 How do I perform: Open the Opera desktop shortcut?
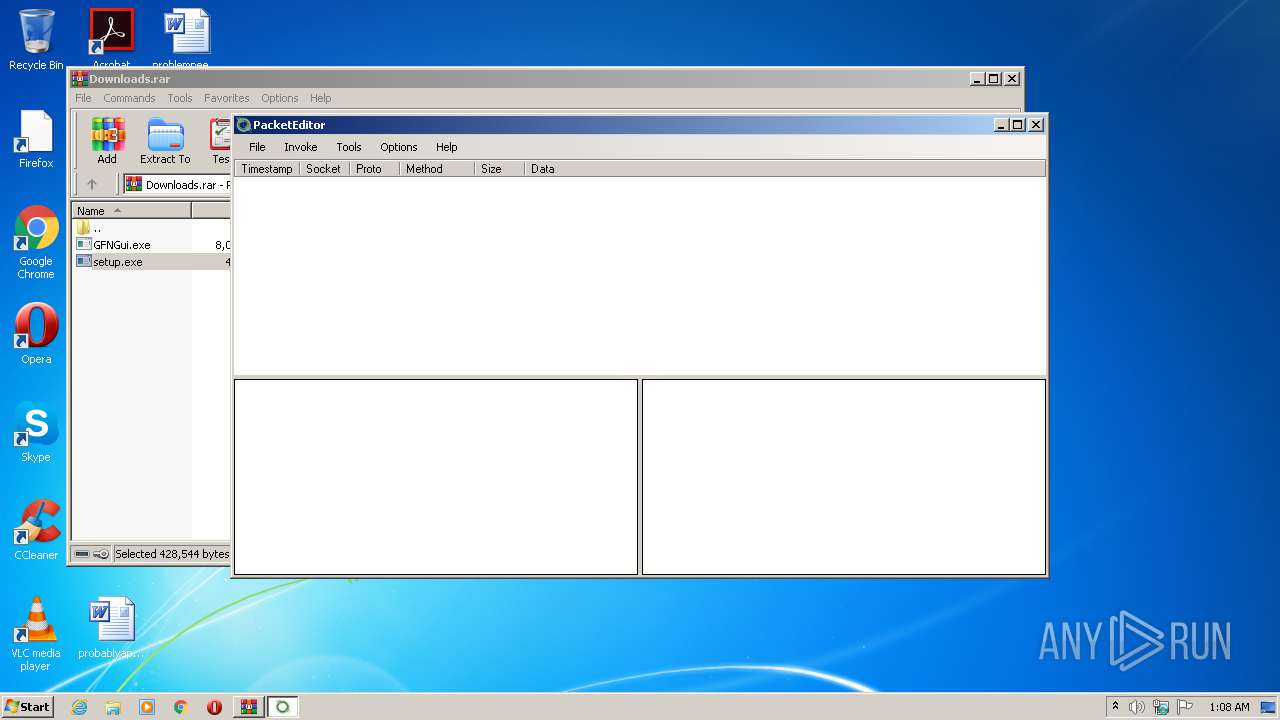(x=36, y=334)
